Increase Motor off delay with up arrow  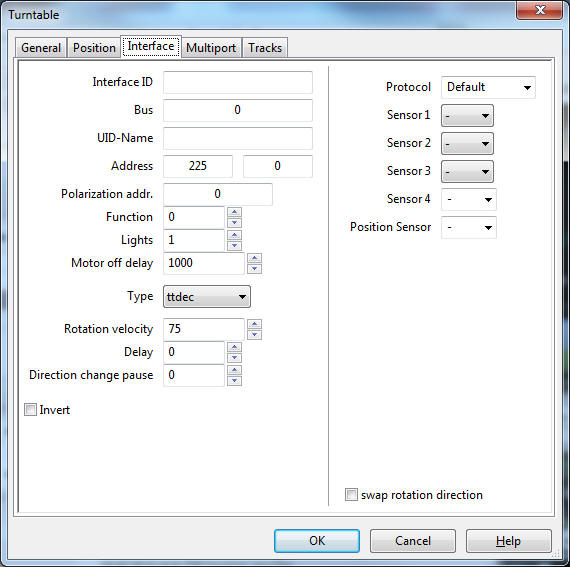pyautogui.click(x=254, y=258)
